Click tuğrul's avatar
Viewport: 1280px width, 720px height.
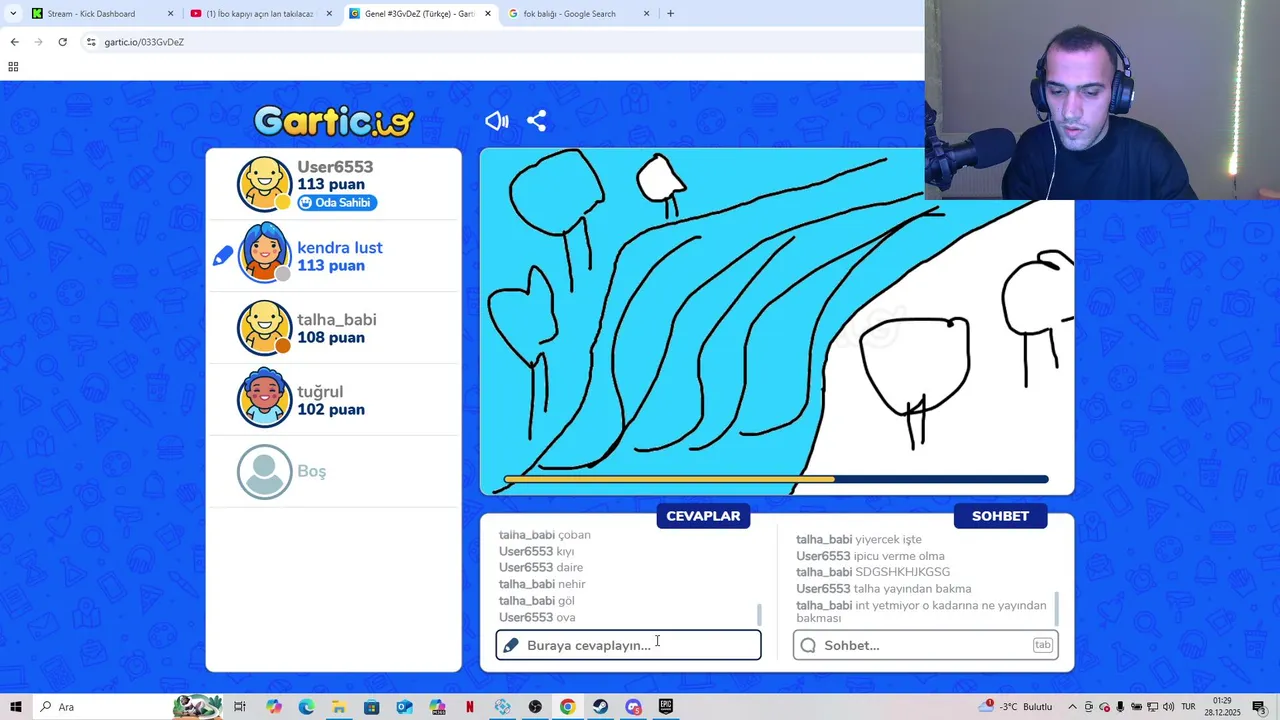point(264,400)
